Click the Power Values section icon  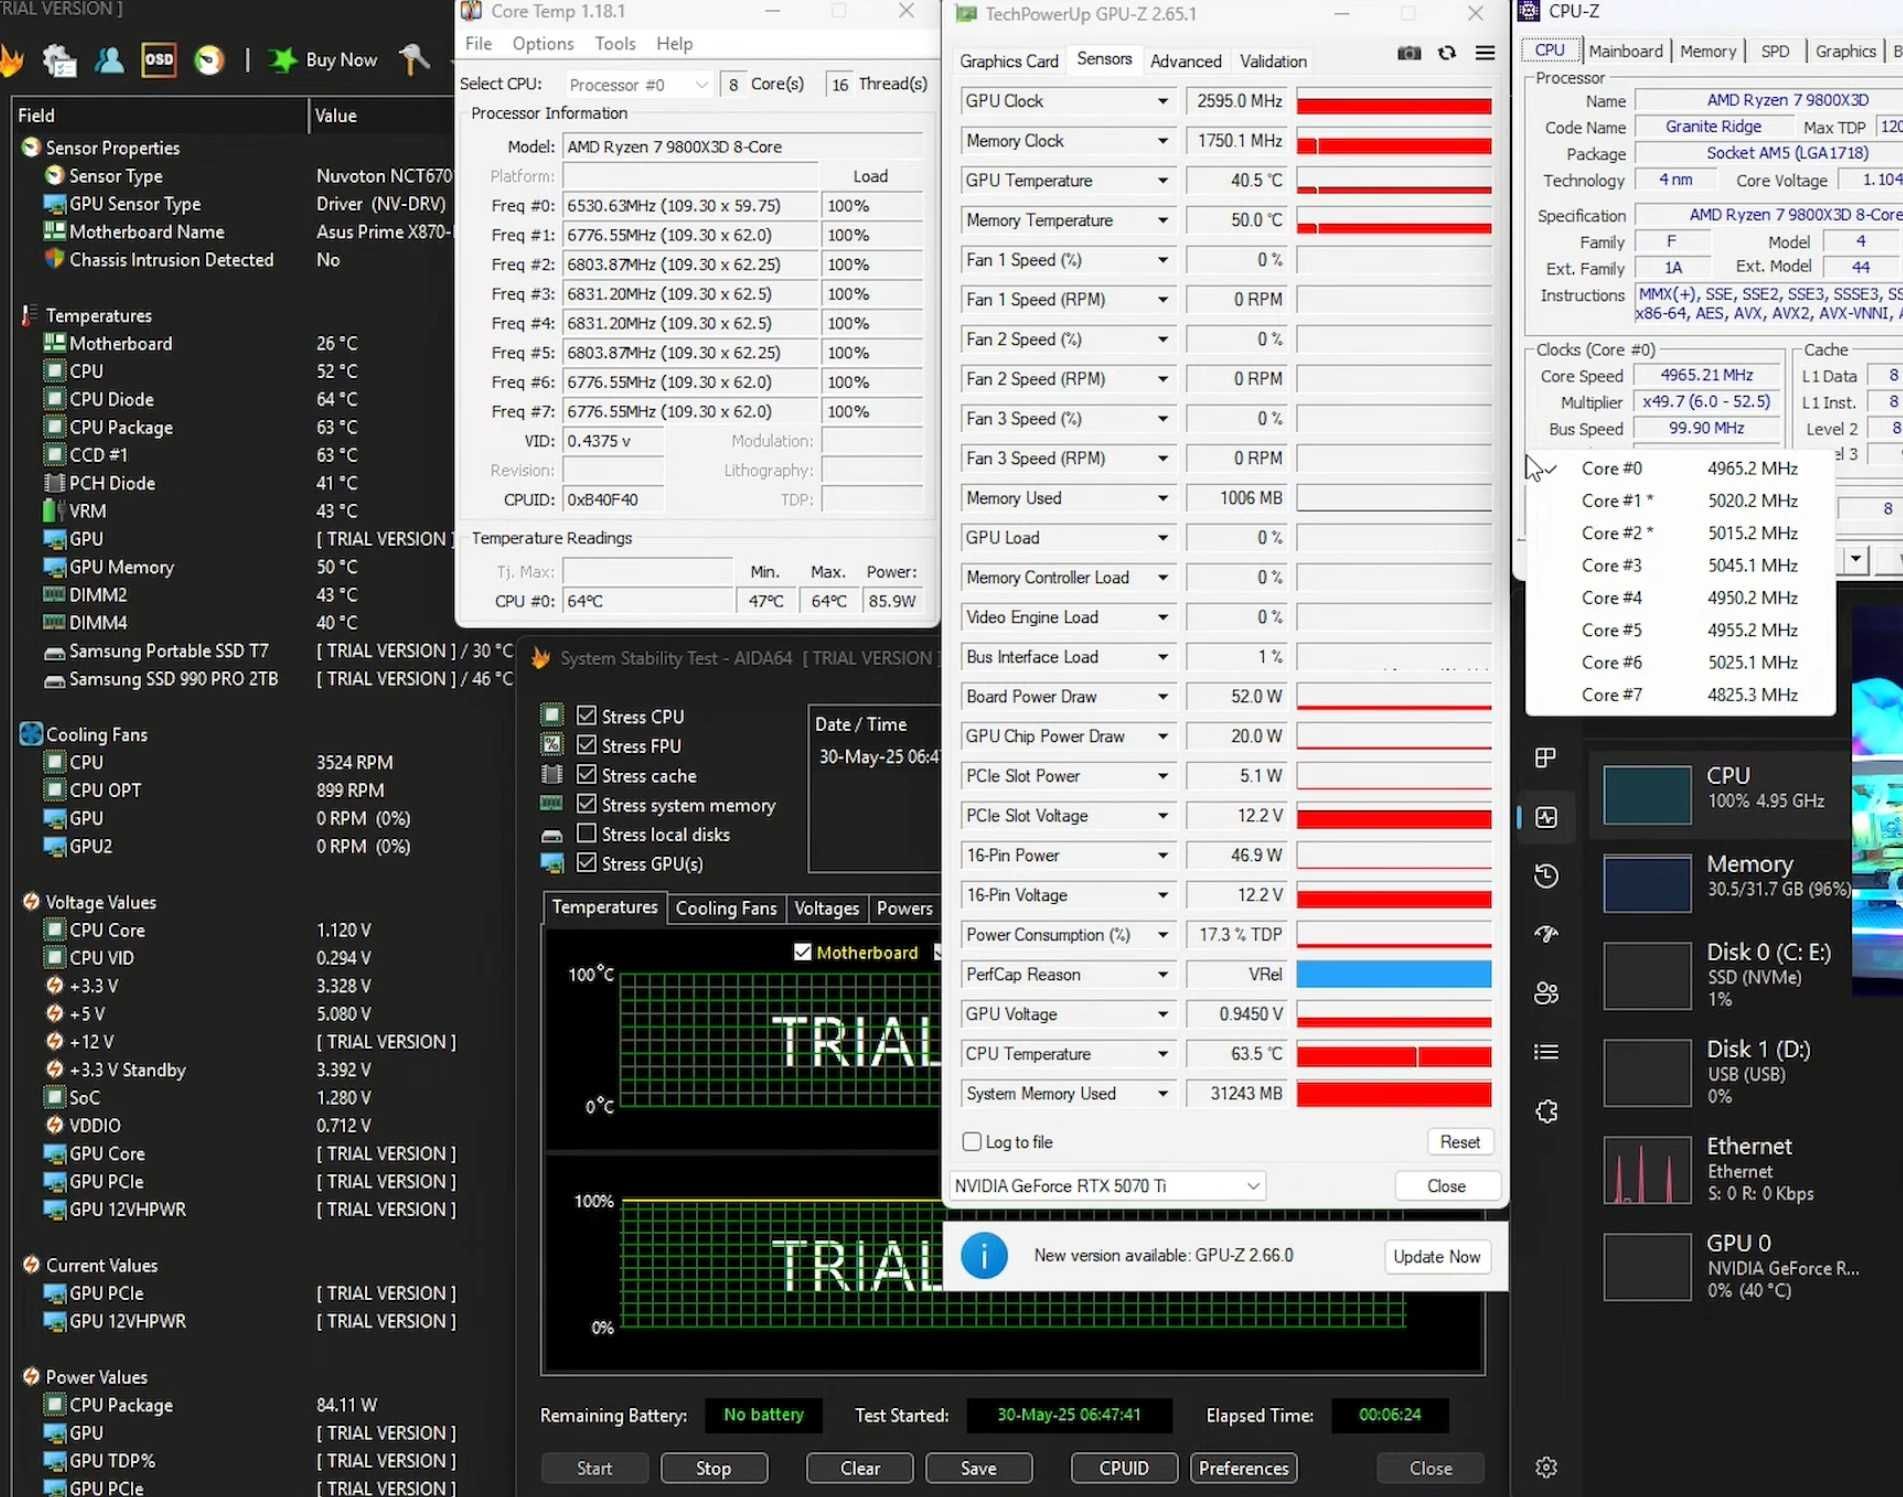coord(31,1377)
